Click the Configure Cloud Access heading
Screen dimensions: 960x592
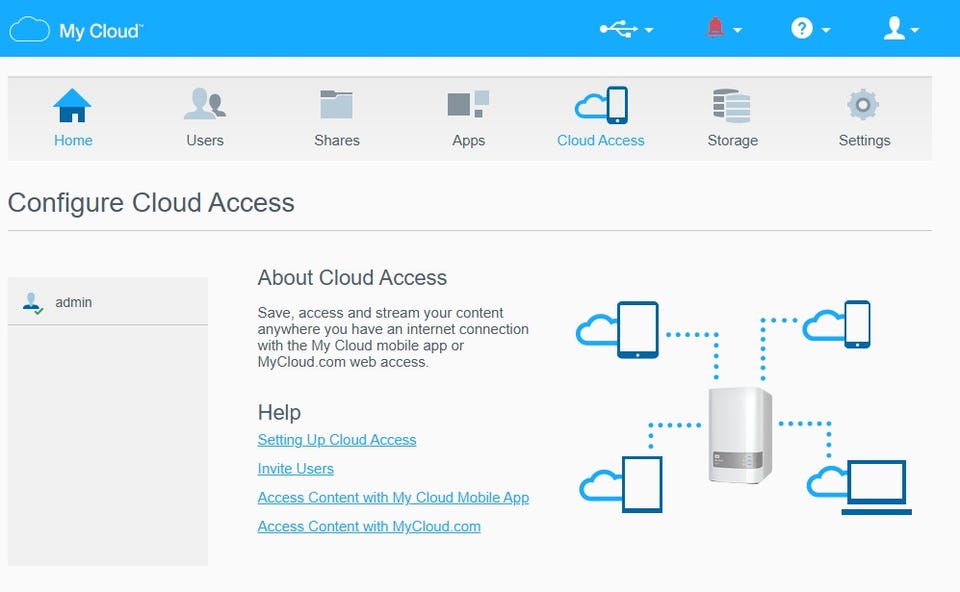151,203
